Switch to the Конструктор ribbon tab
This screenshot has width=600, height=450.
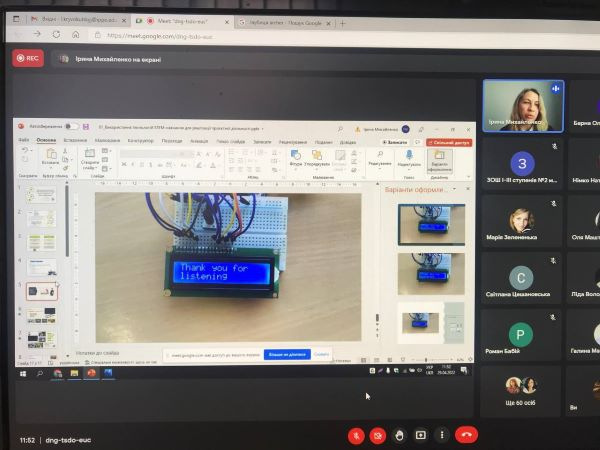click(x=140, y=141)
